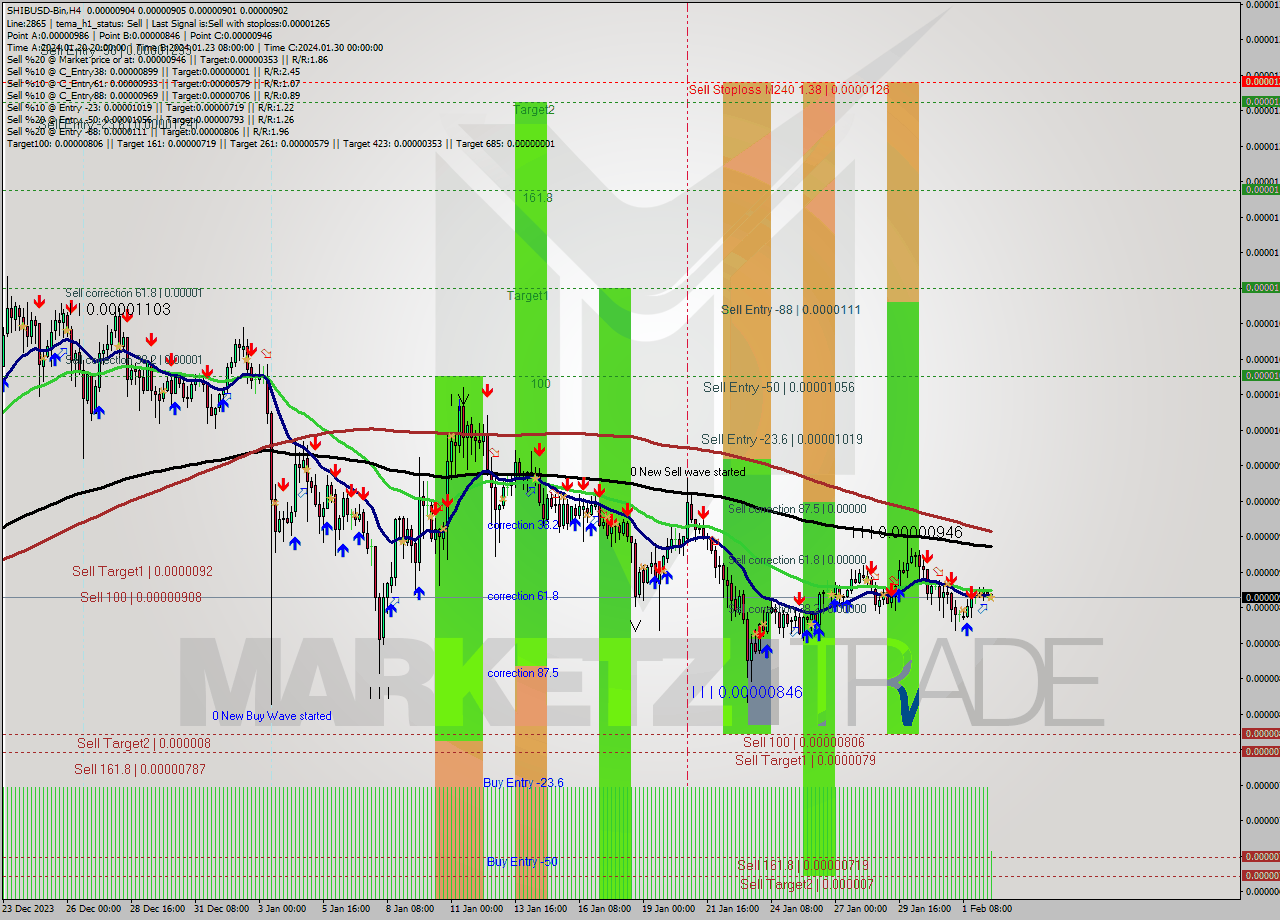Click the 'Sell 100 | 0.00000806' label
The image size is (1280, 920).
coord(804,742)
